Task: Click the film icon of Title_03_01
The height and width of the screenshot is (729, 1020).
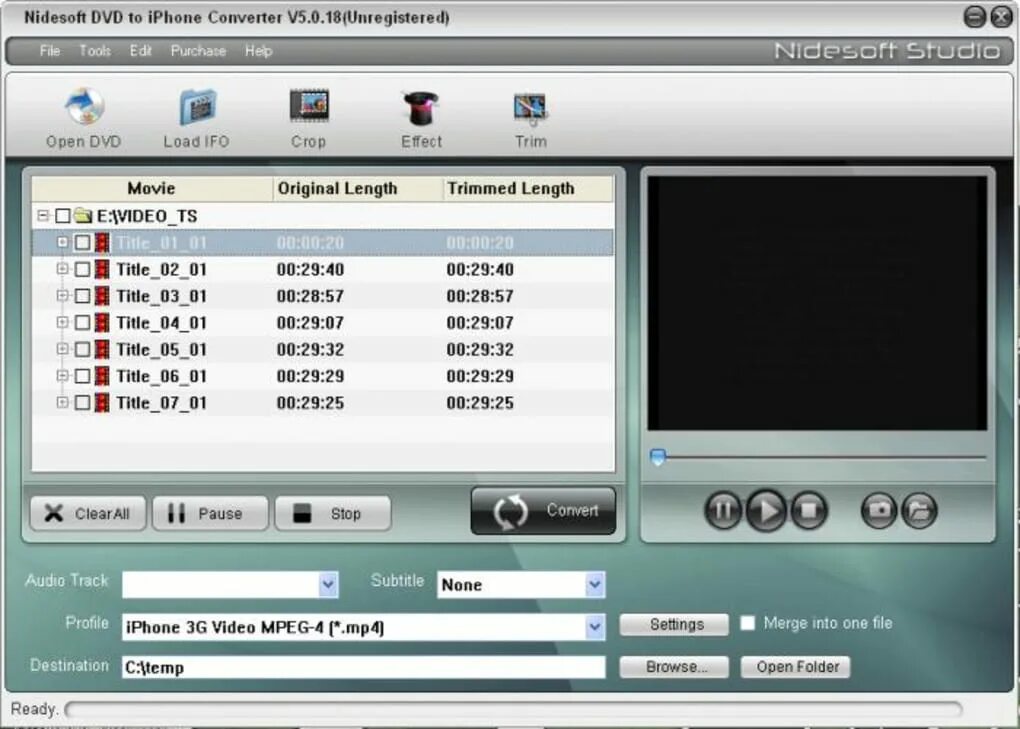Action: click(x=102, y=296)
